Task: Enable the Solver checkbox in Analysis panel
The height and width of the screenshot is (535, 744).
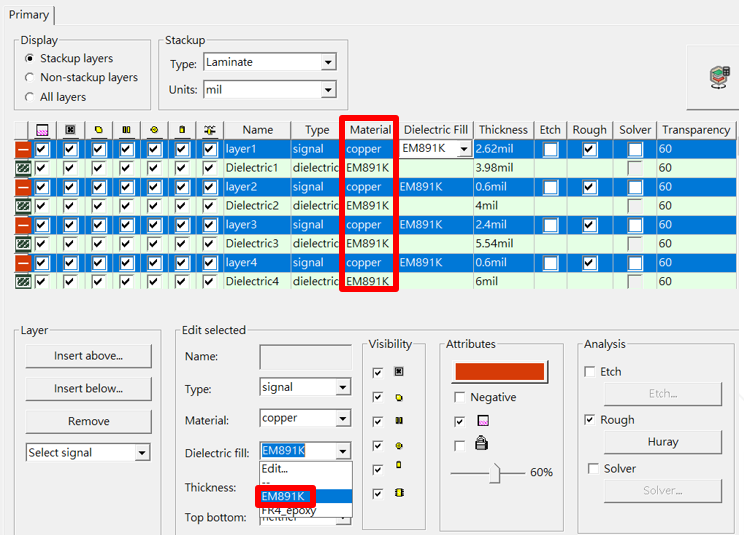Action: pos(593,469)
